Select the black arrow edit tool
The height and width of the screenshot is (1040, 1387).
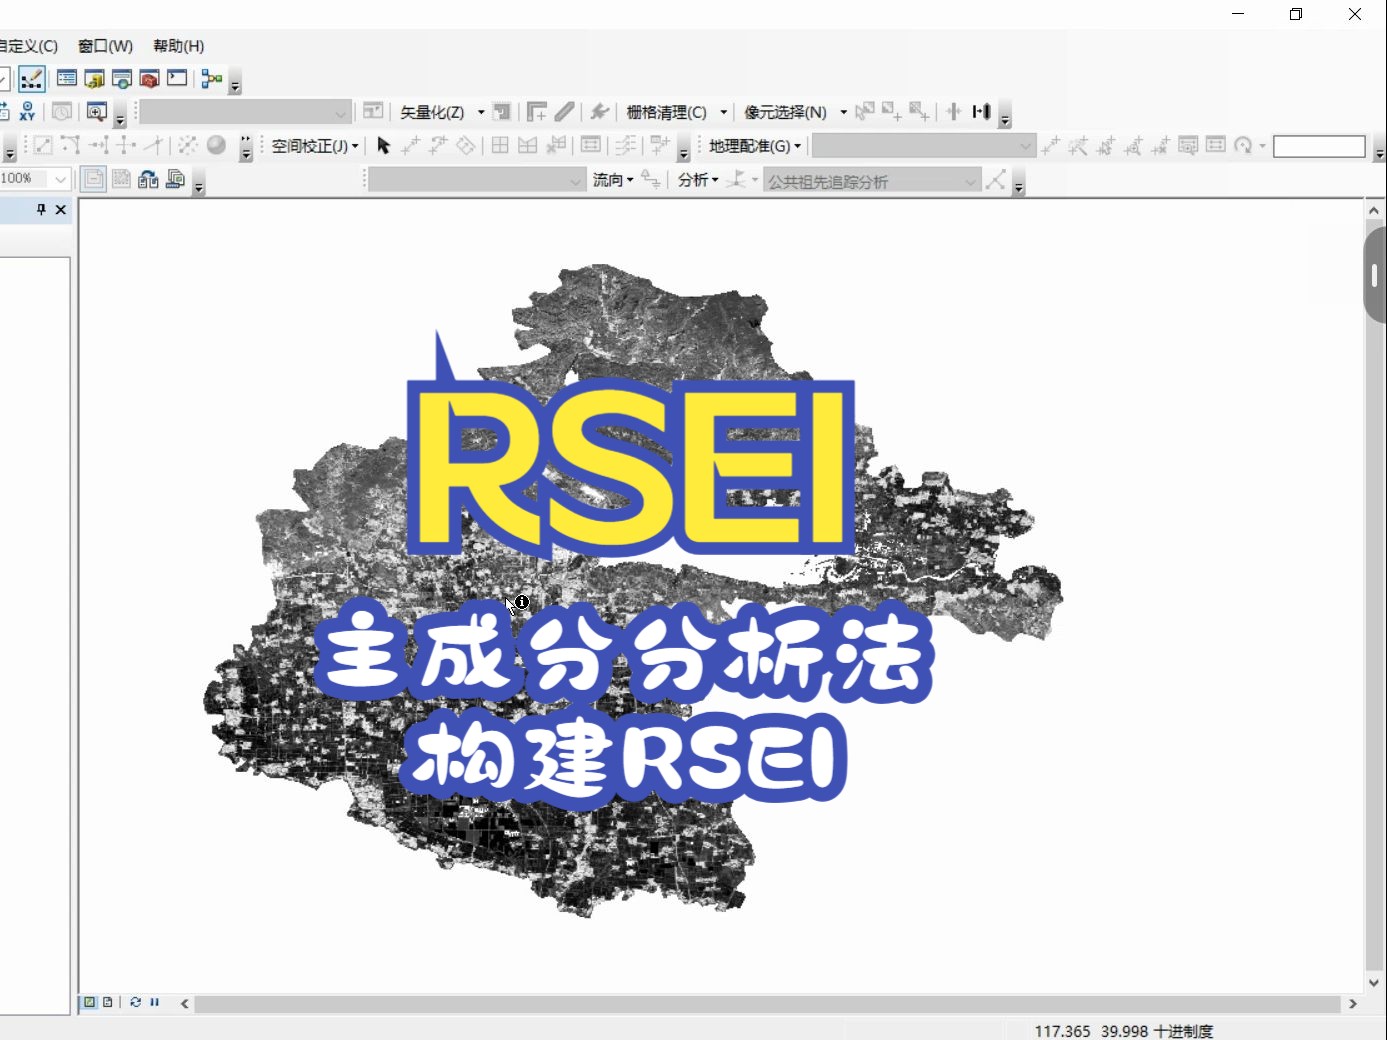click(383, 145)
